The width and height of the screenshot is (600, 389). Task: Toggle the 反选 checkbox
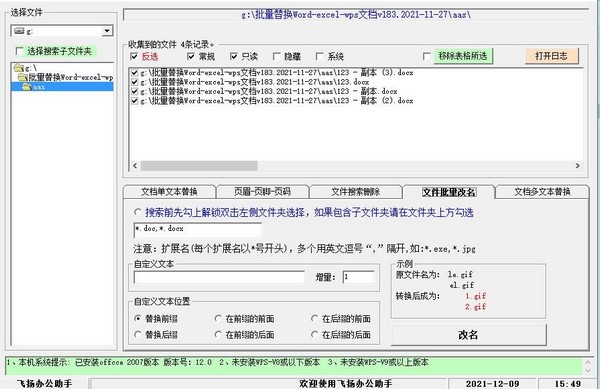pyautogui.click(x=134, y=56)
